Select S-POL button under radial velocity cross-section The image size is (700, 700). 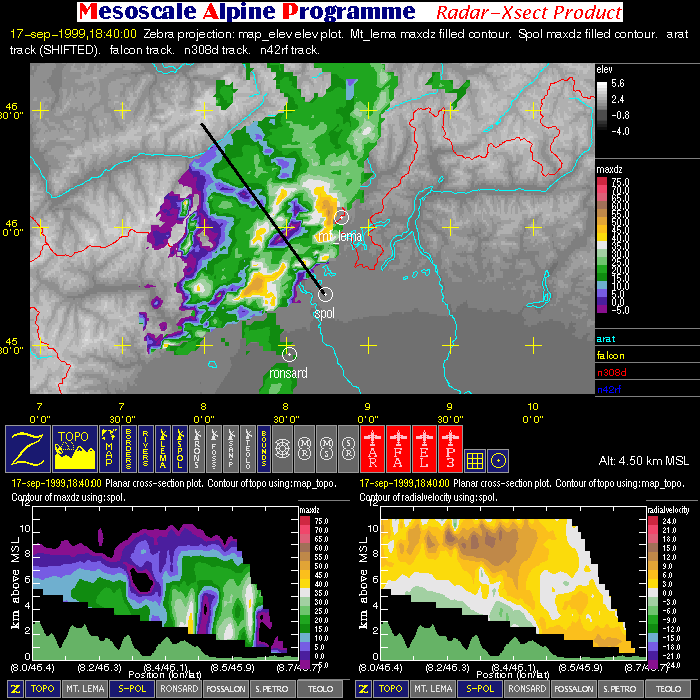pos(480,688)
